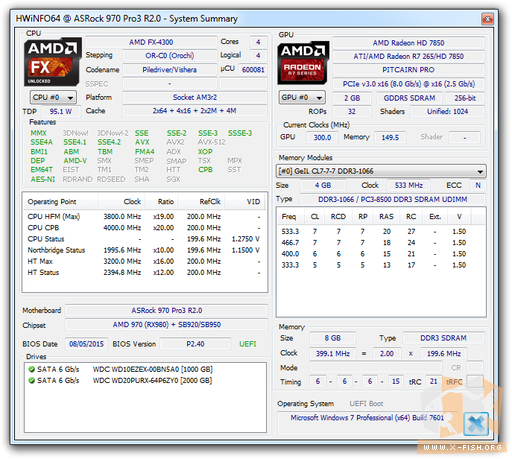Viewport: 512px width, 459px height.
Task: Select the Northbridge Status row
Action: [144, 250]
